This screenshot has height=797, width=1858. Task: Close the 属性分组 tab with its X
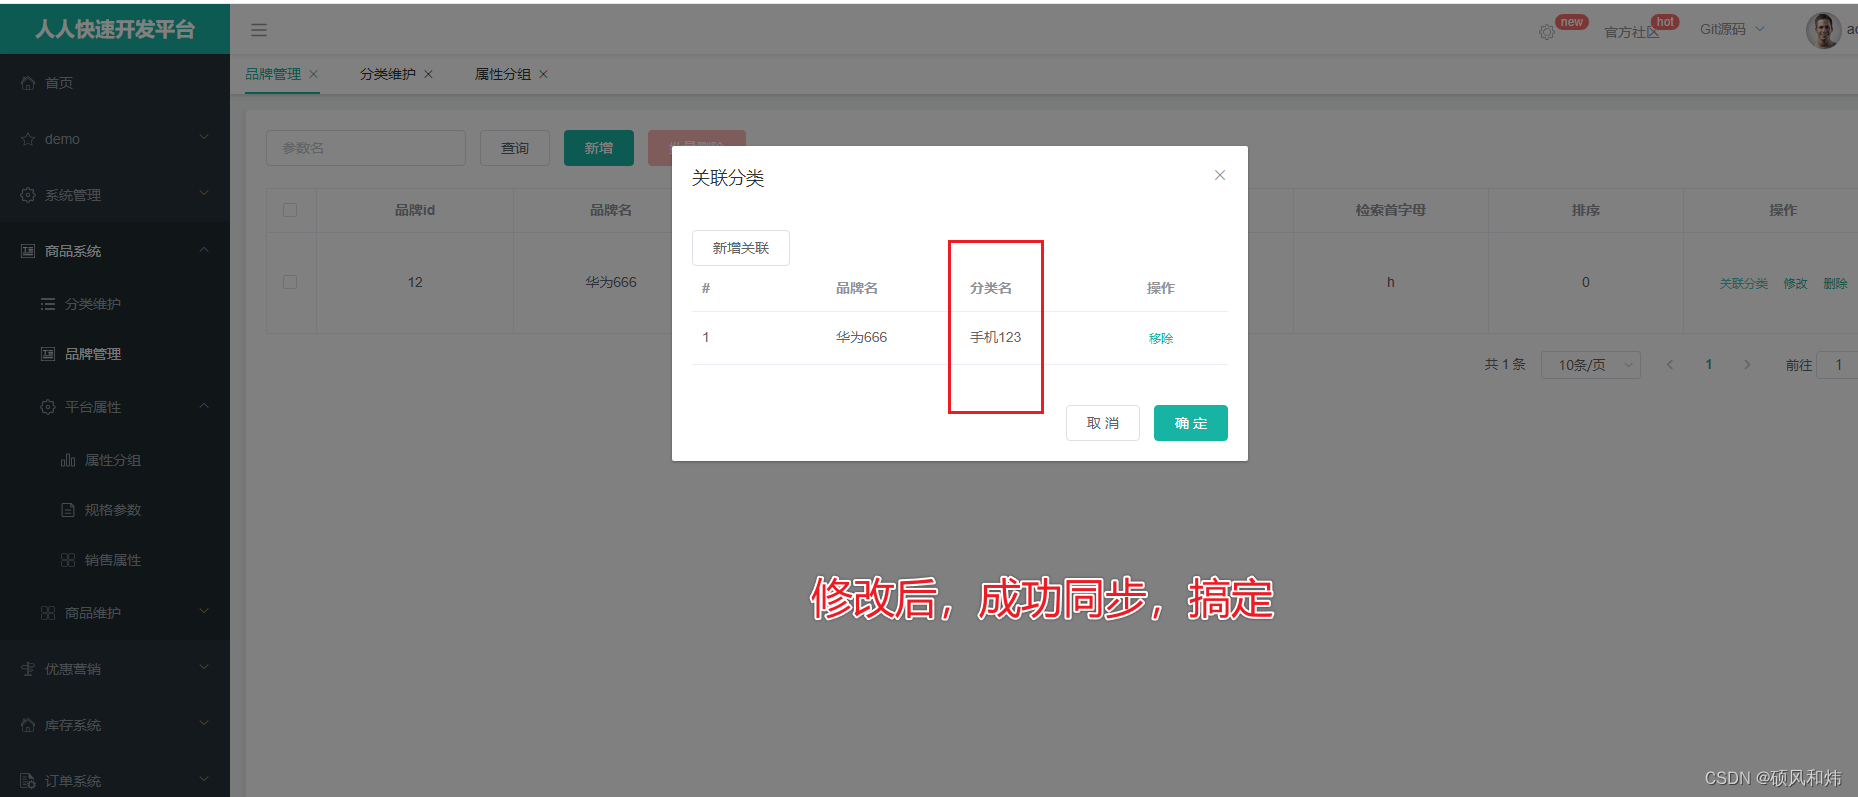[543, 74]
